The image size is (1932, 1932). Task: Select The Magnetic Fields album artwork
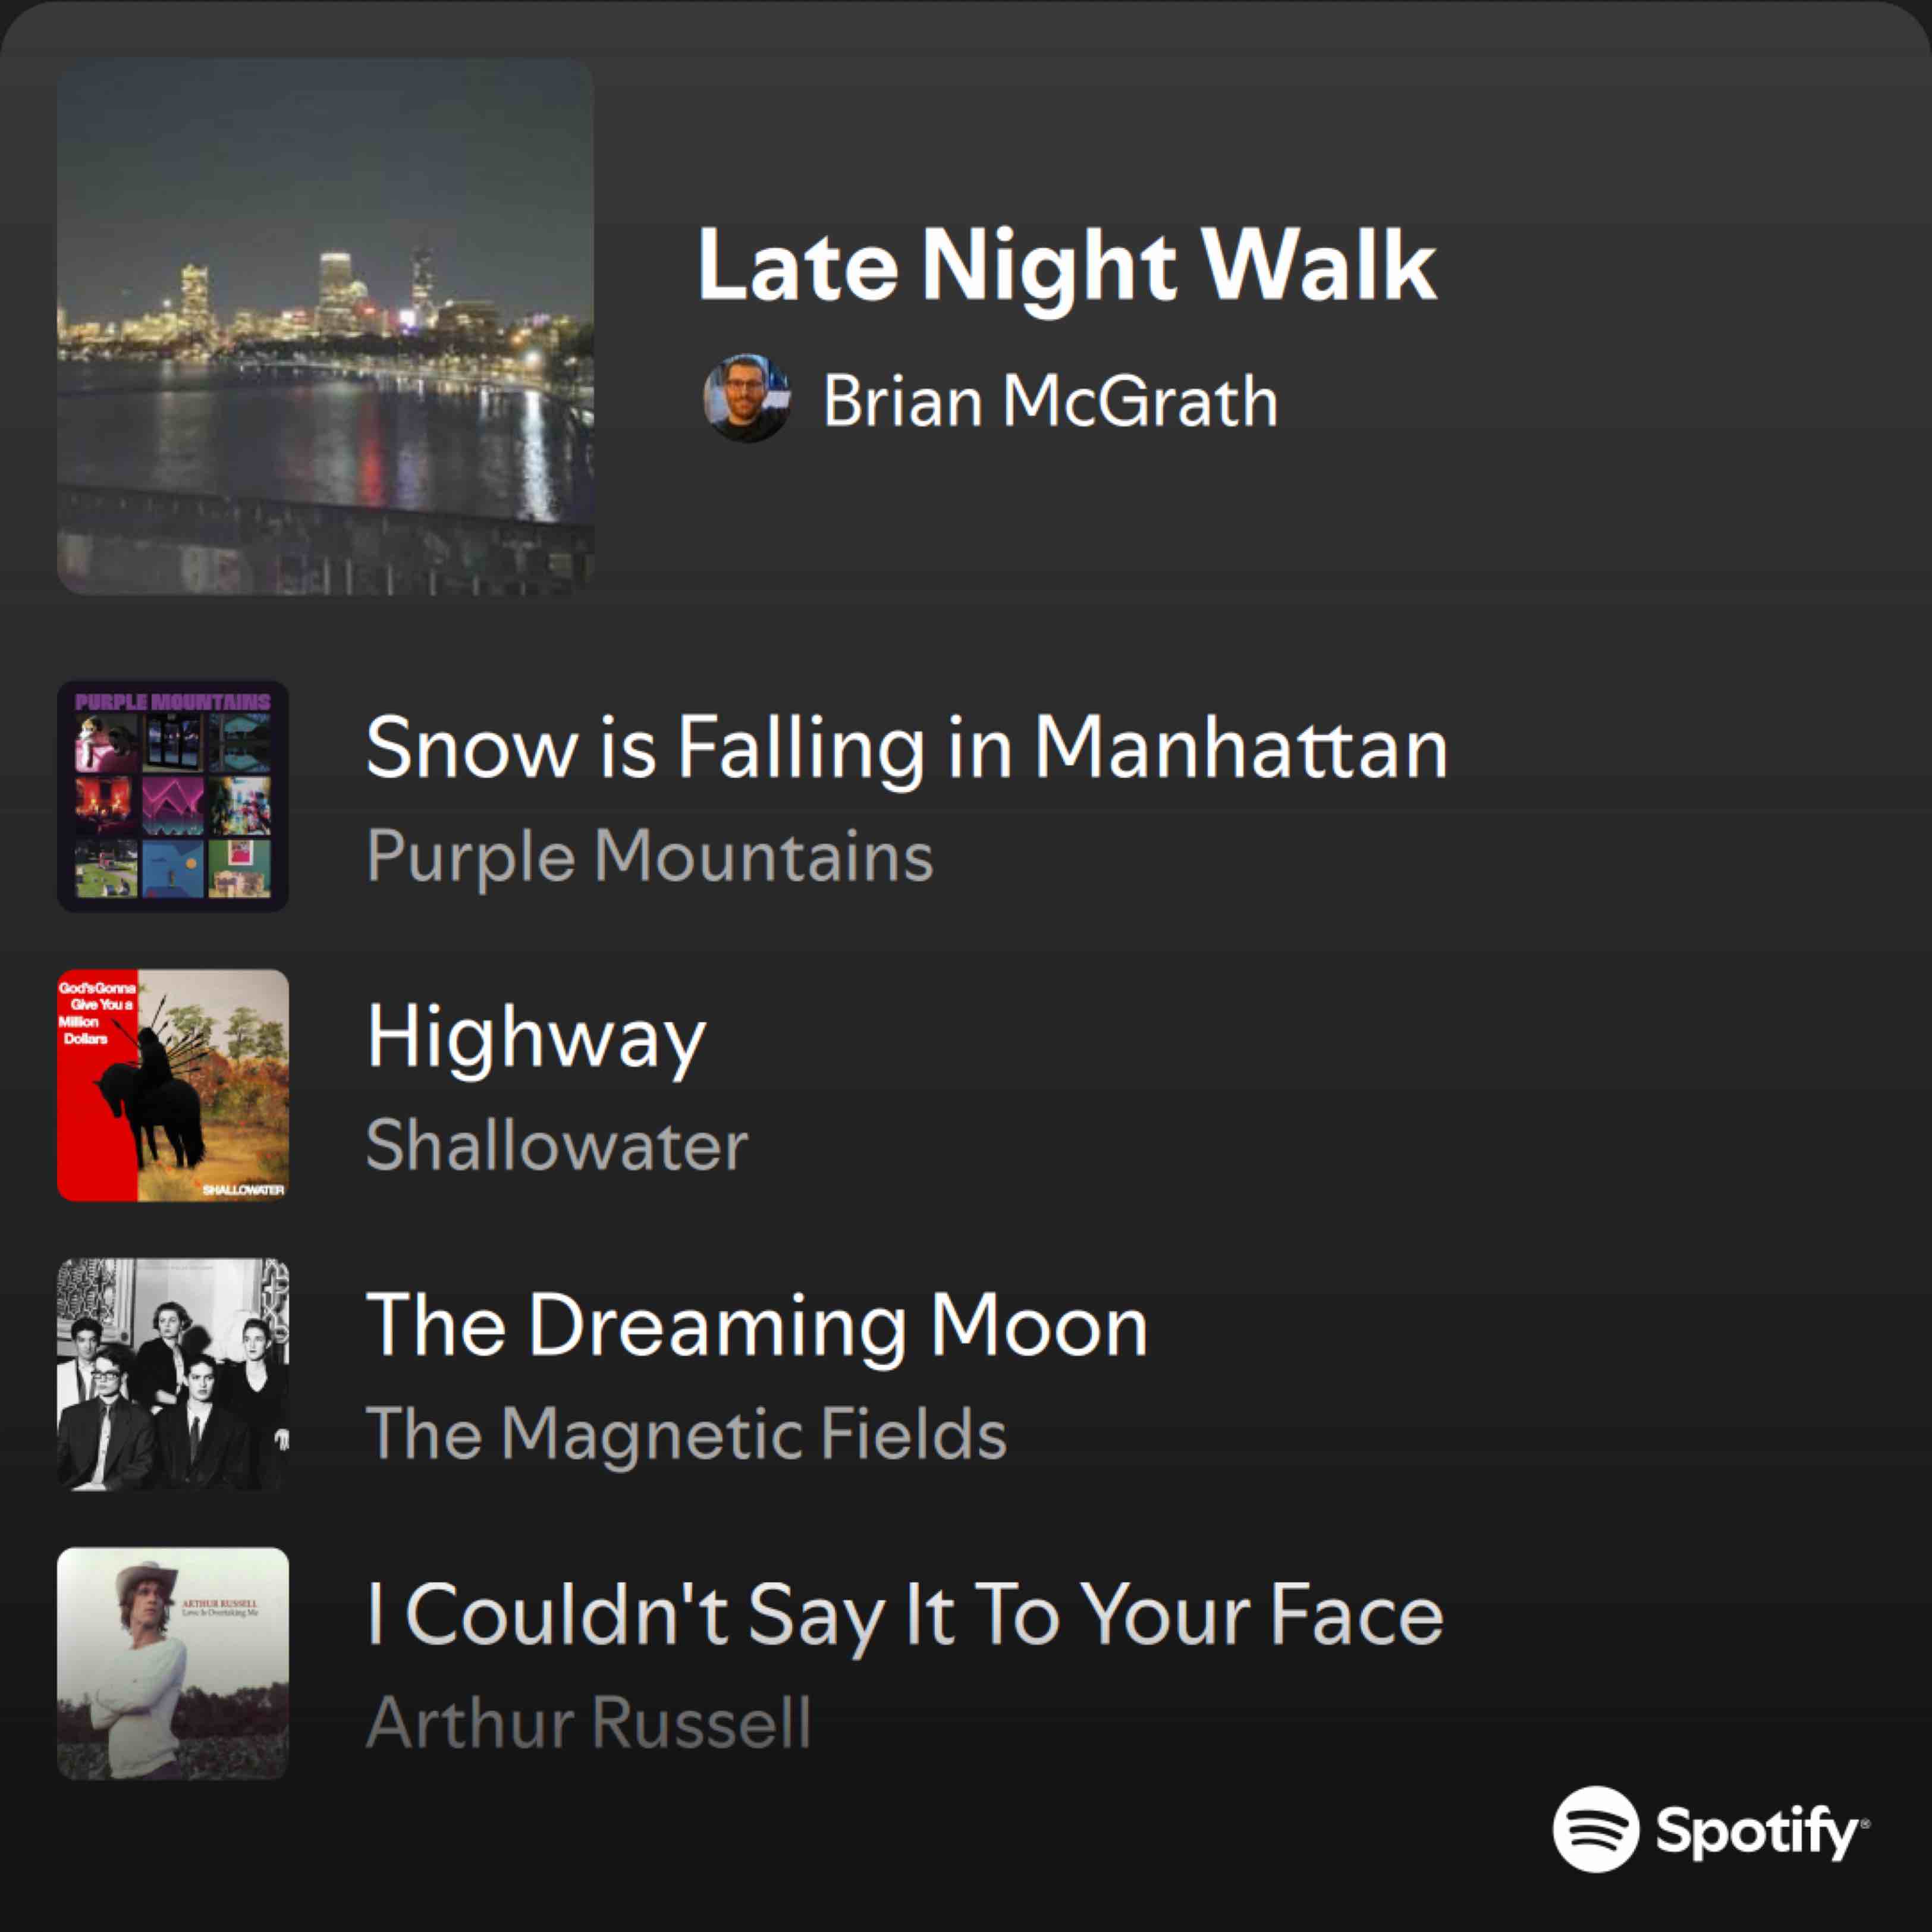pyautogui.click(x=173, y=1374)
